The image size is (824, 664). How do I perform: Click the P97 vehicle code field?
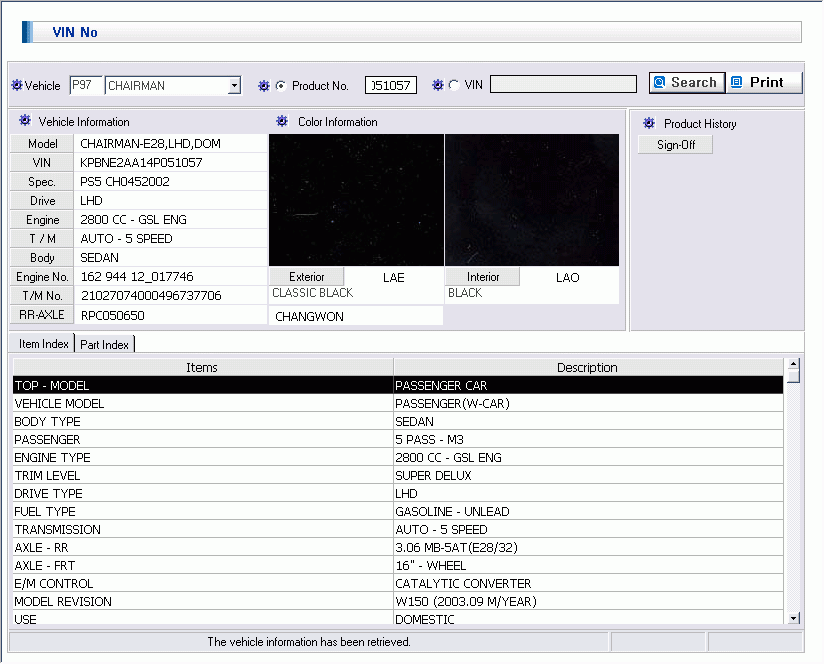click(86, 85)
